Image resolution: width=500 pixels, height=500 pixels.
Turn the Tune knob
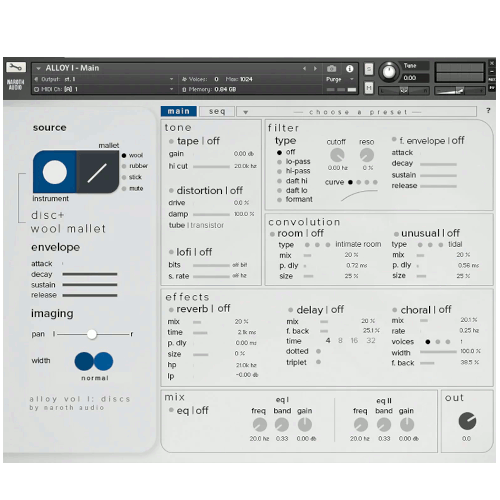tap(389, 71)
